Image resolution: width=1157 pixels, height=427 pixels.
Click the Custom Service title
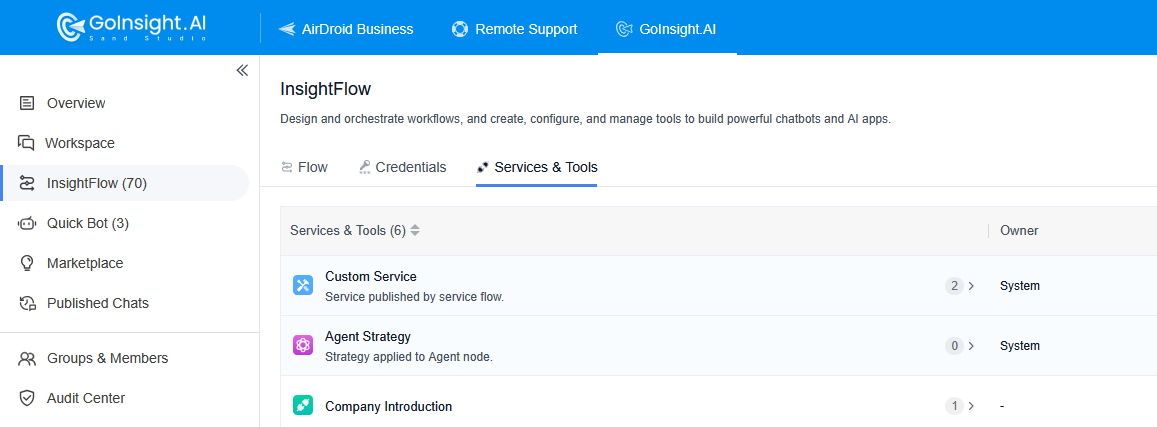coord(371,277)
